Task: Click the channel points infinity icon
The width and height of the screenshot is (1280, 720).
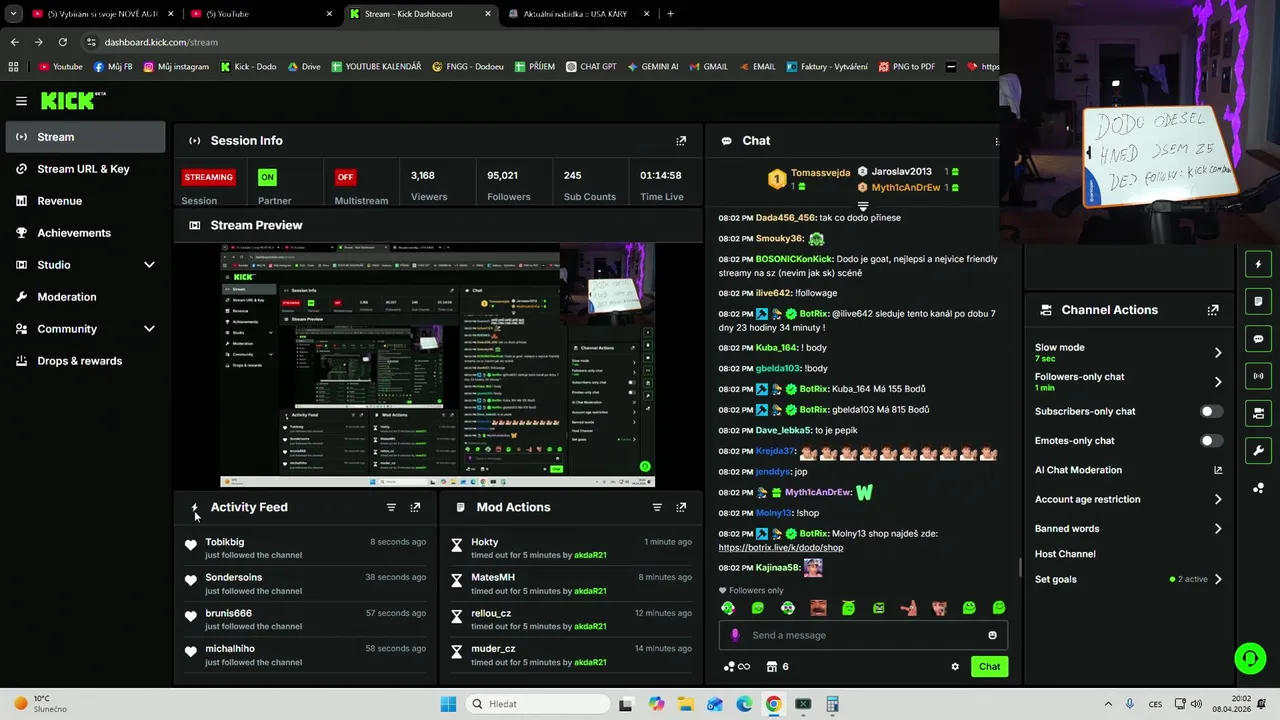Action: pos(737,667)
